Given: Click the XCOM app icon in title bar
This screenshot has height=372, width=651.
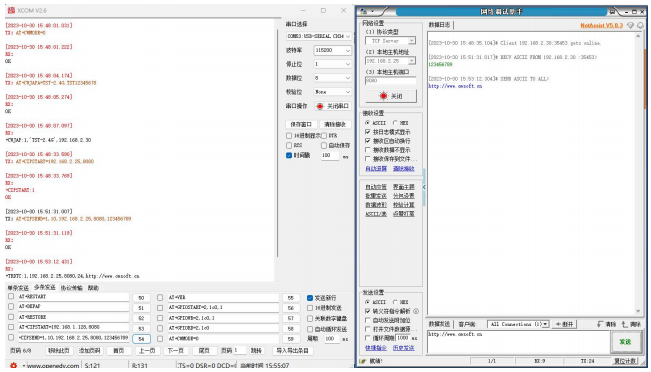Looking at the screenshot, I should (x=11, y=10).
